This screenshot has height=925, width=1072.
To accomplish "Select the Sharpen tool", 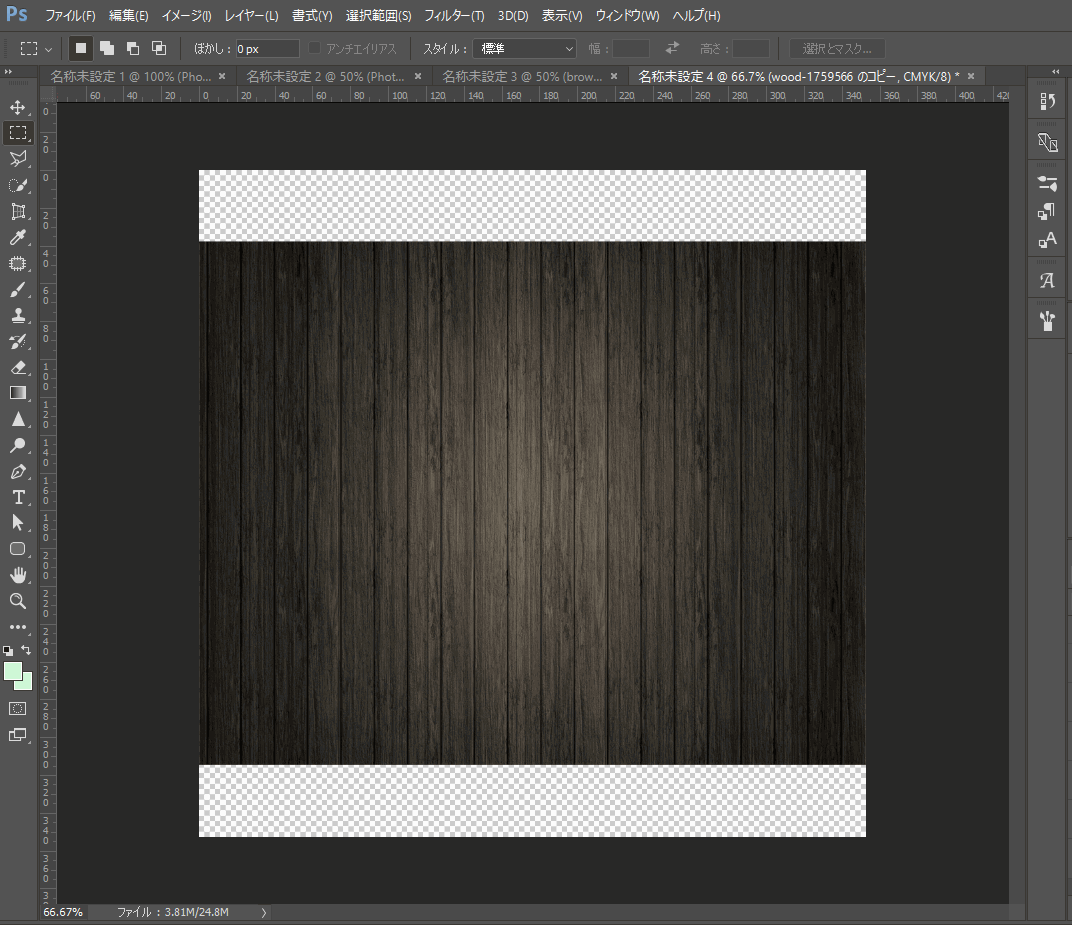I will click(18, 419).
